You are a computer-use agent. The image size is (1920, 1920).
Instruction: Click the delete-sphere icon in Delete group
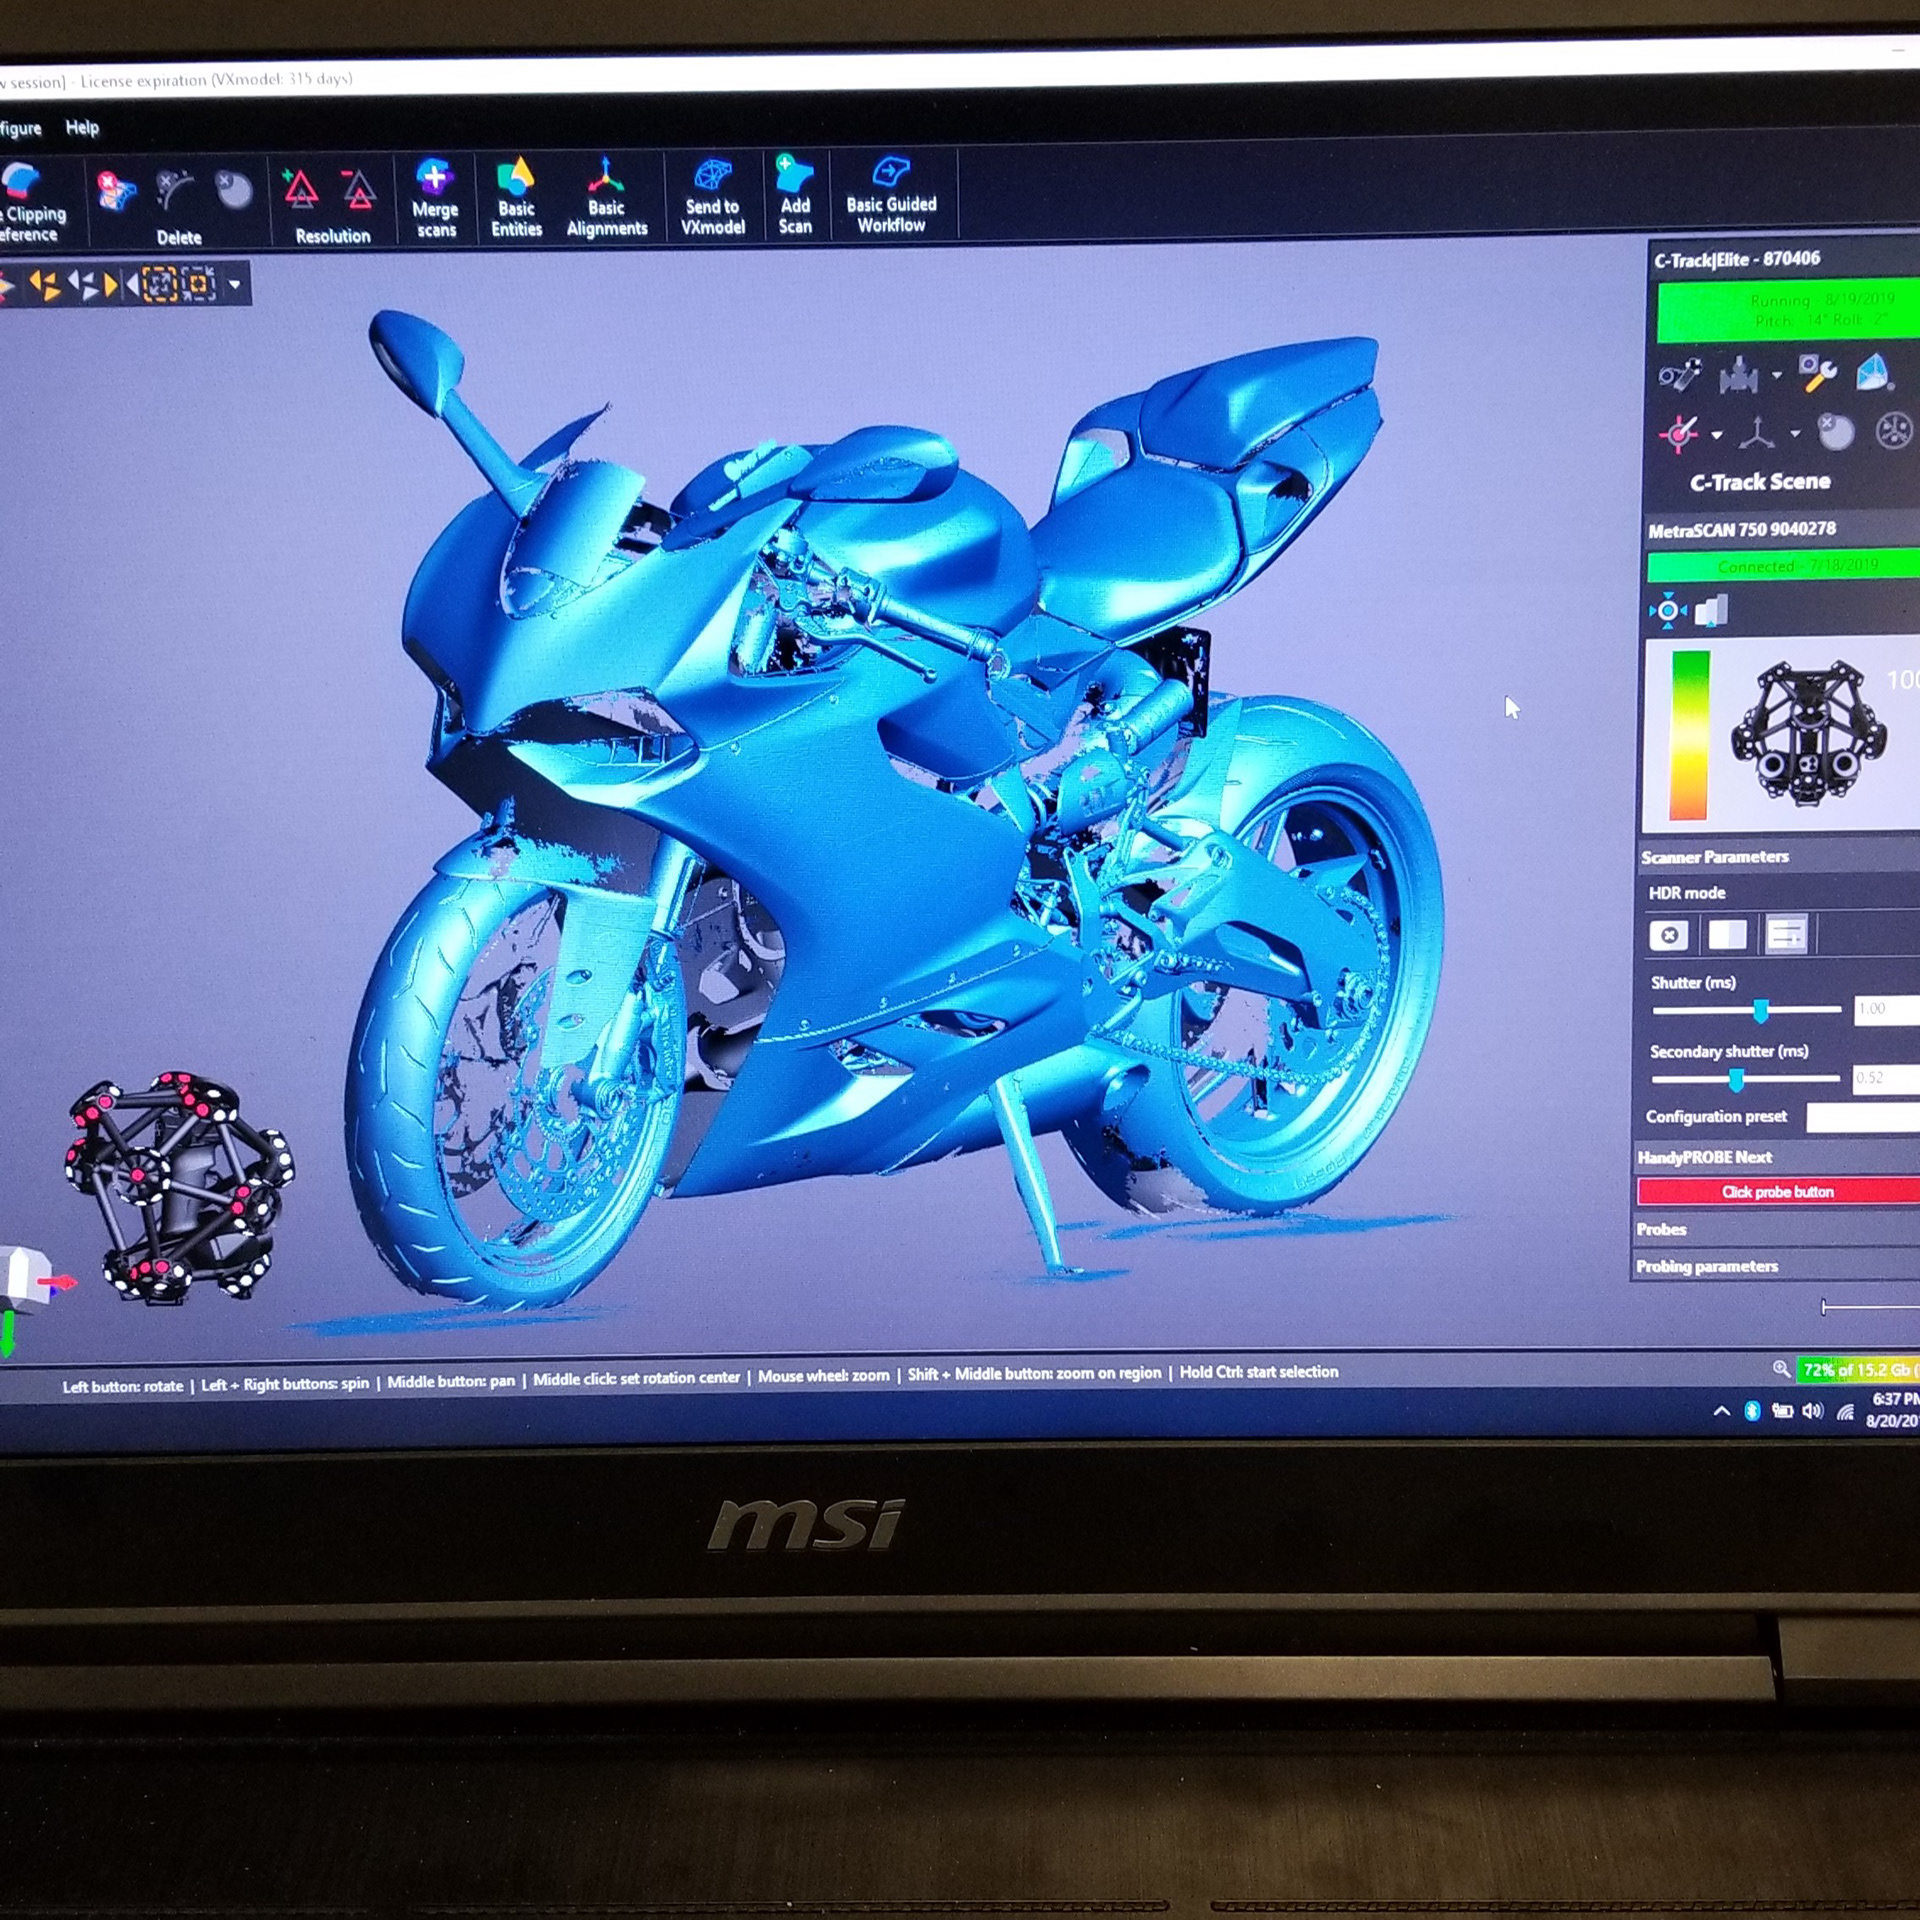233,188
